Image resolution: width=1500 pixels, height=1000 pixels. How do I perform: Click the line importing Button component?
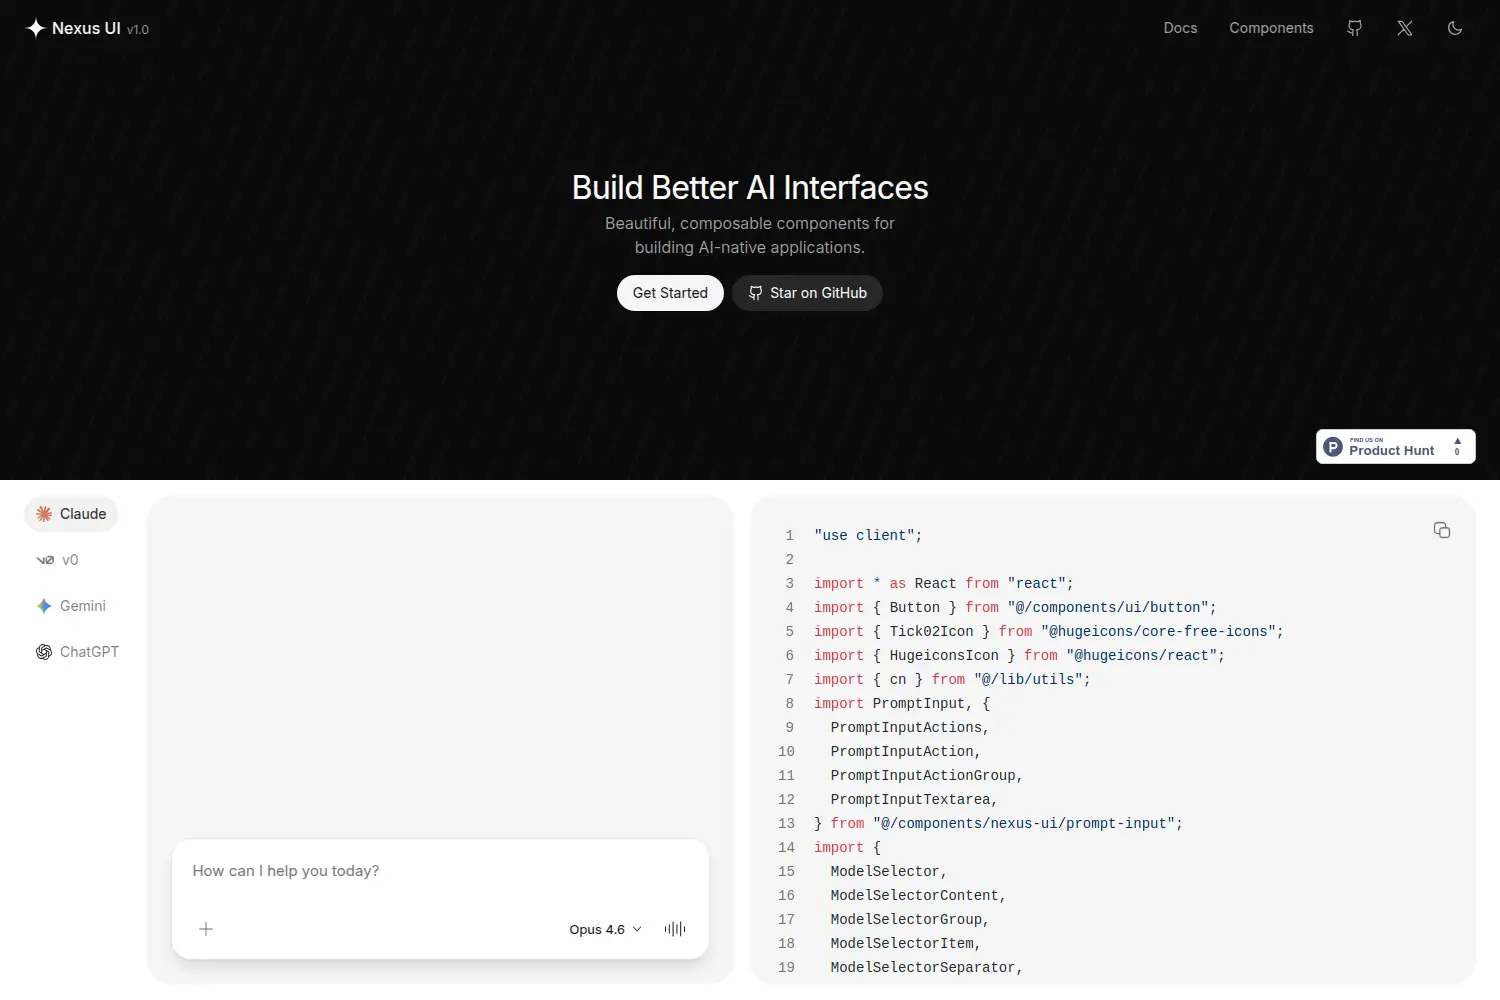1015,607
